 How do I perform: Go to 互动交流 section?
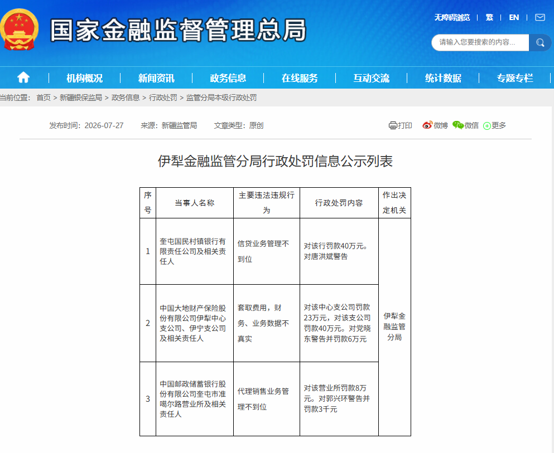(x=371, y=78)
